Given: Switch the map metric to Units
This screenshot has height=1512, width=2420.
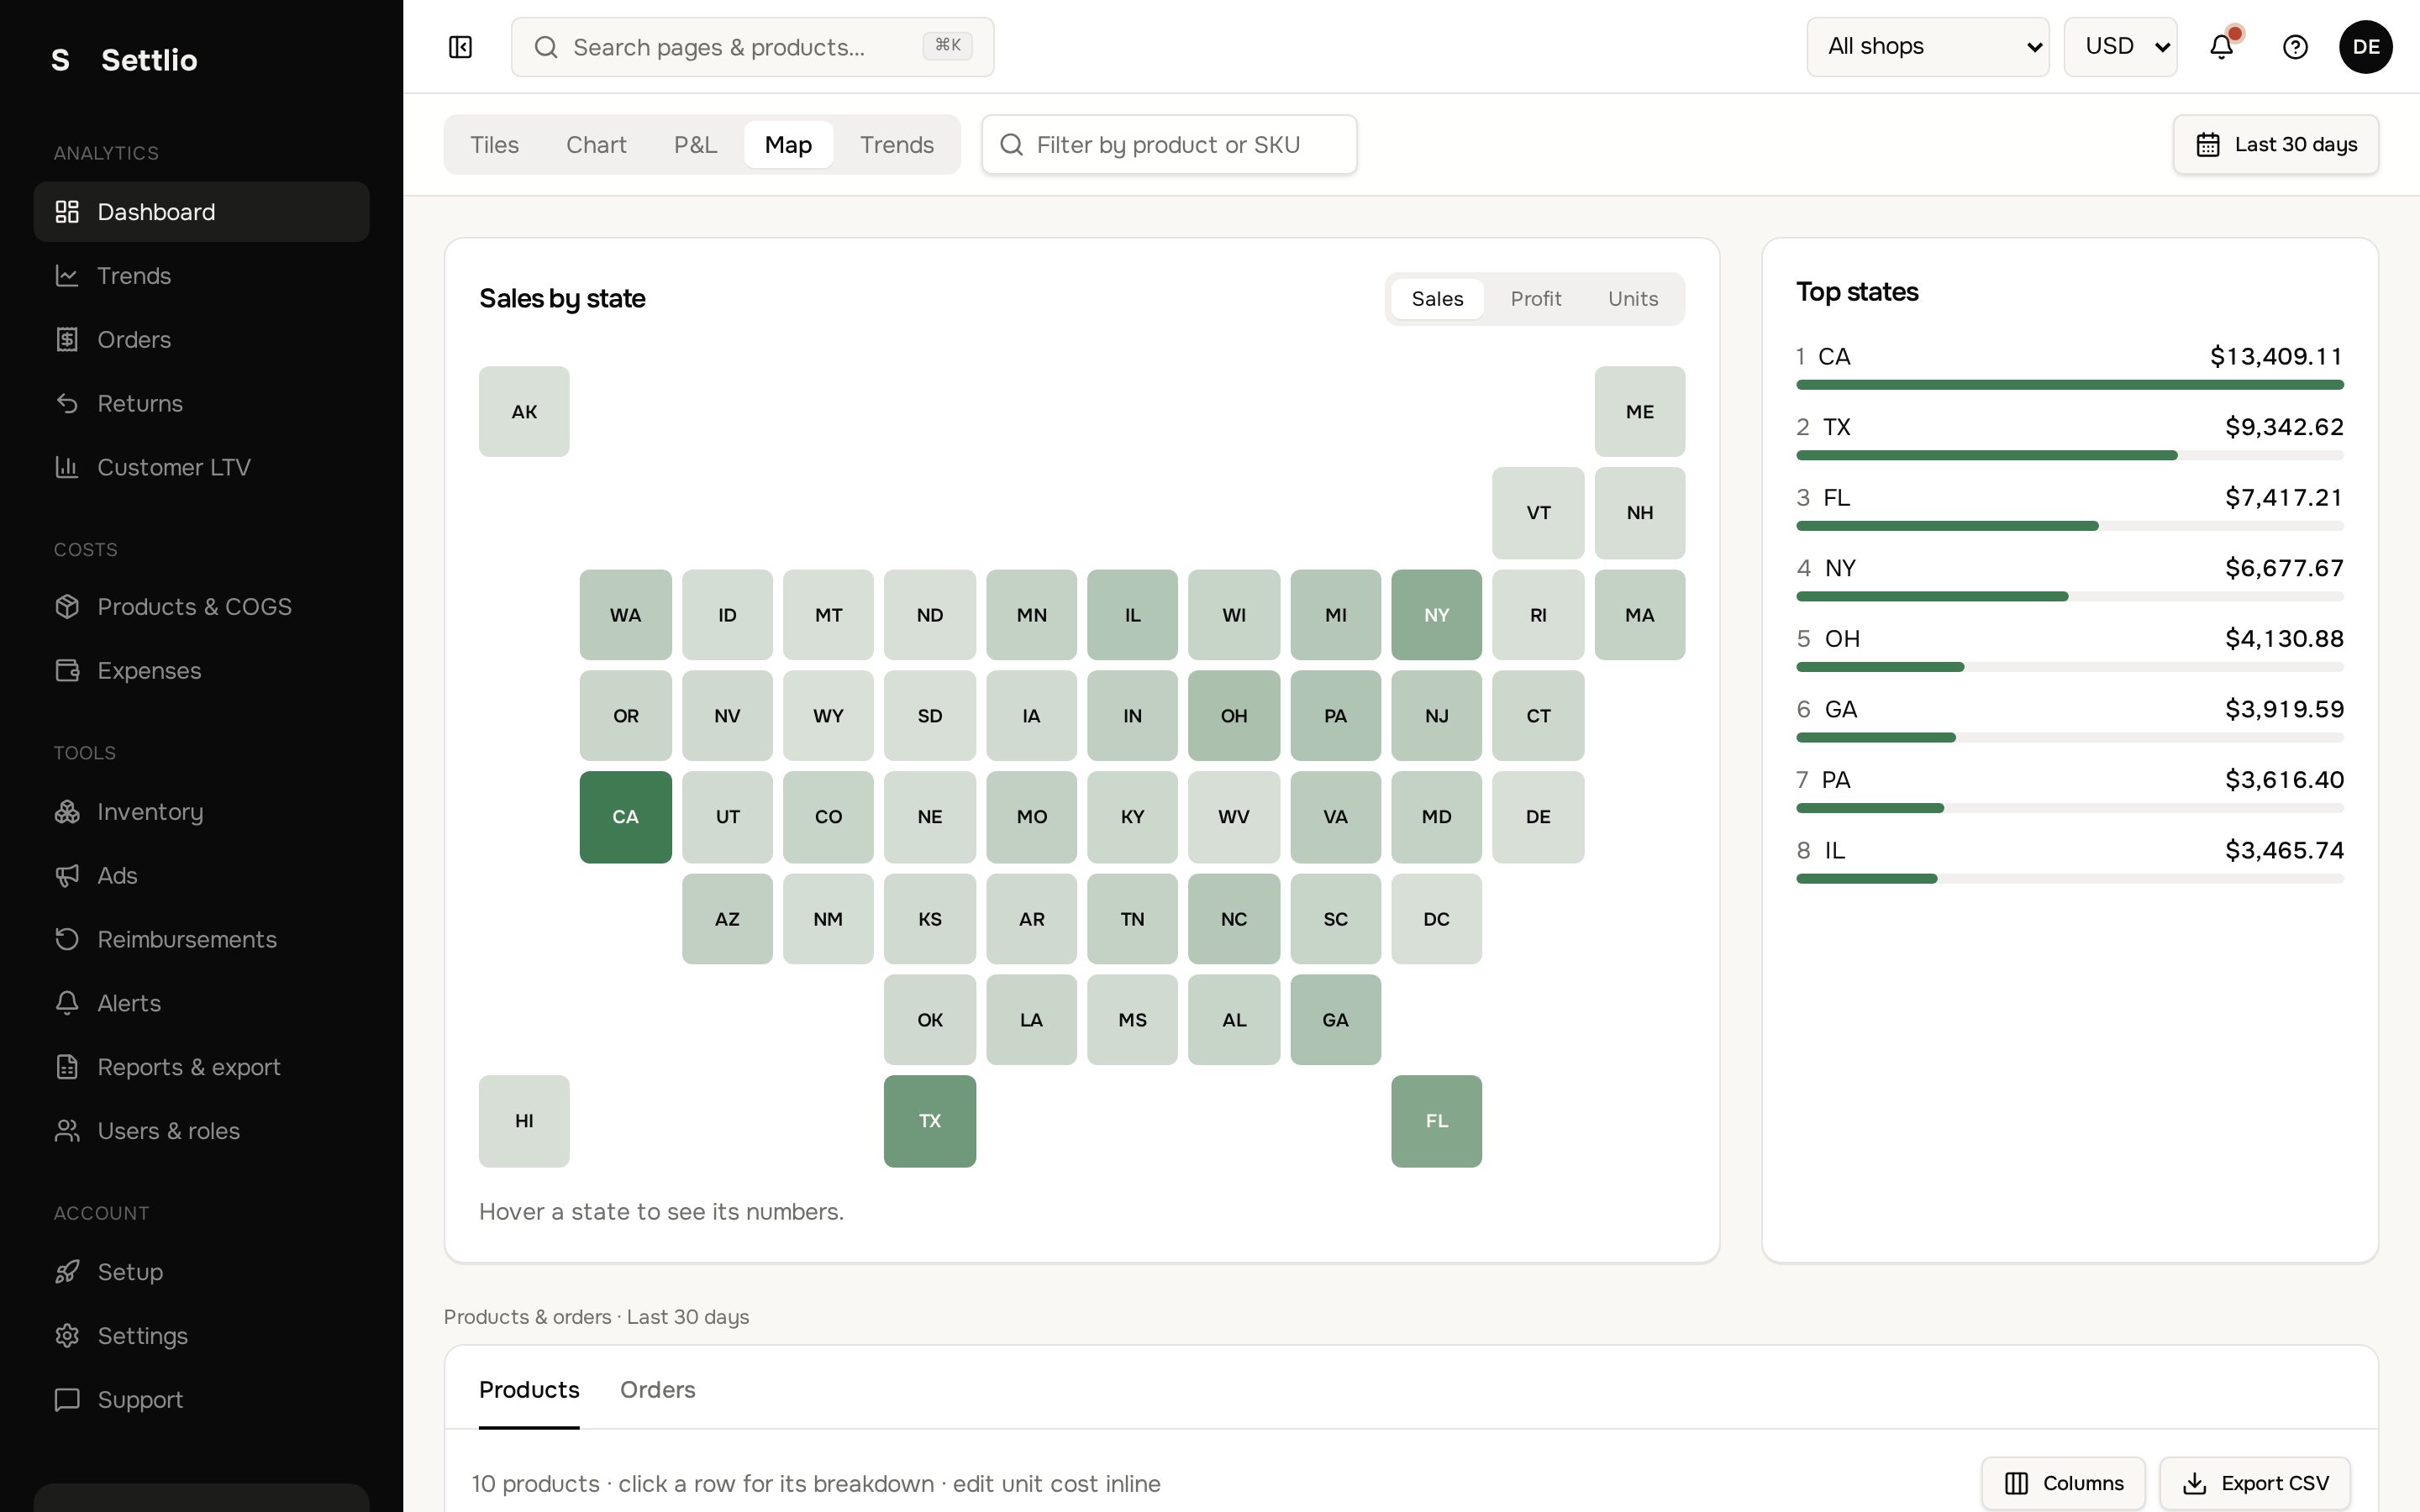Looking at the screenshot, I should (x=1632, y=299).
